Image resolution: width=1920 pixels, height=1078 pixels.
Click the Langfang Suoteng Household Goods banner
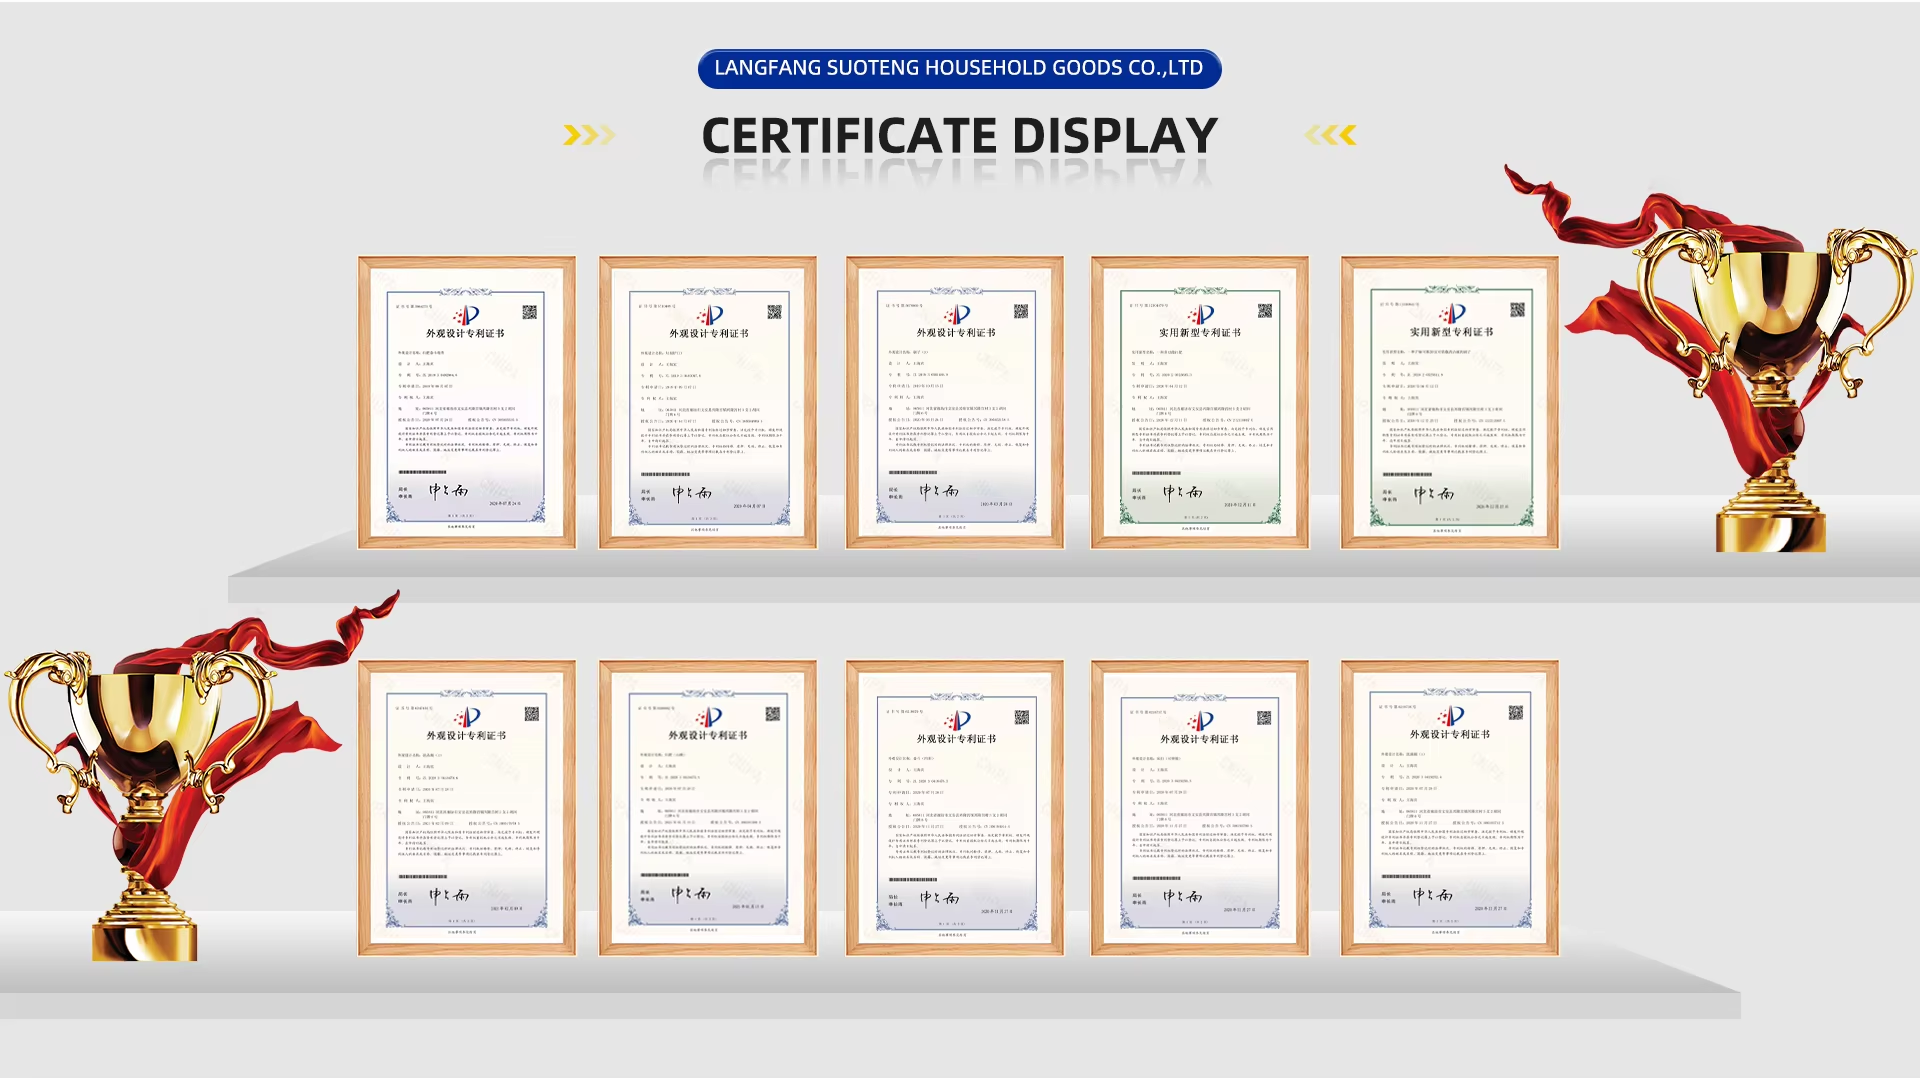coord(959,68)
